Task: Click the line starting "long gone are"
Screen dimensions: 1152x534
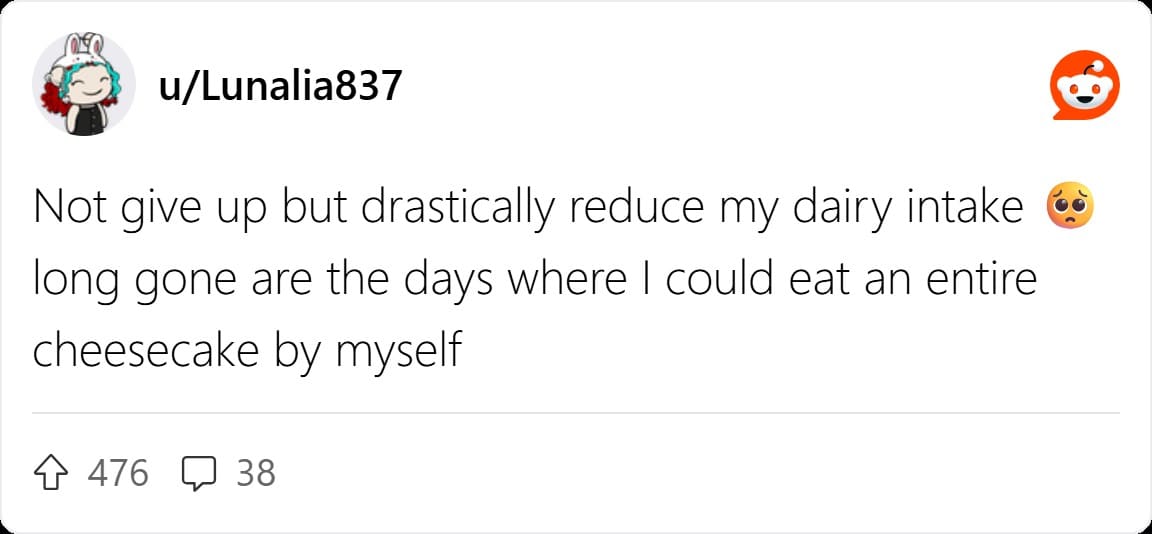Action: 535,282
